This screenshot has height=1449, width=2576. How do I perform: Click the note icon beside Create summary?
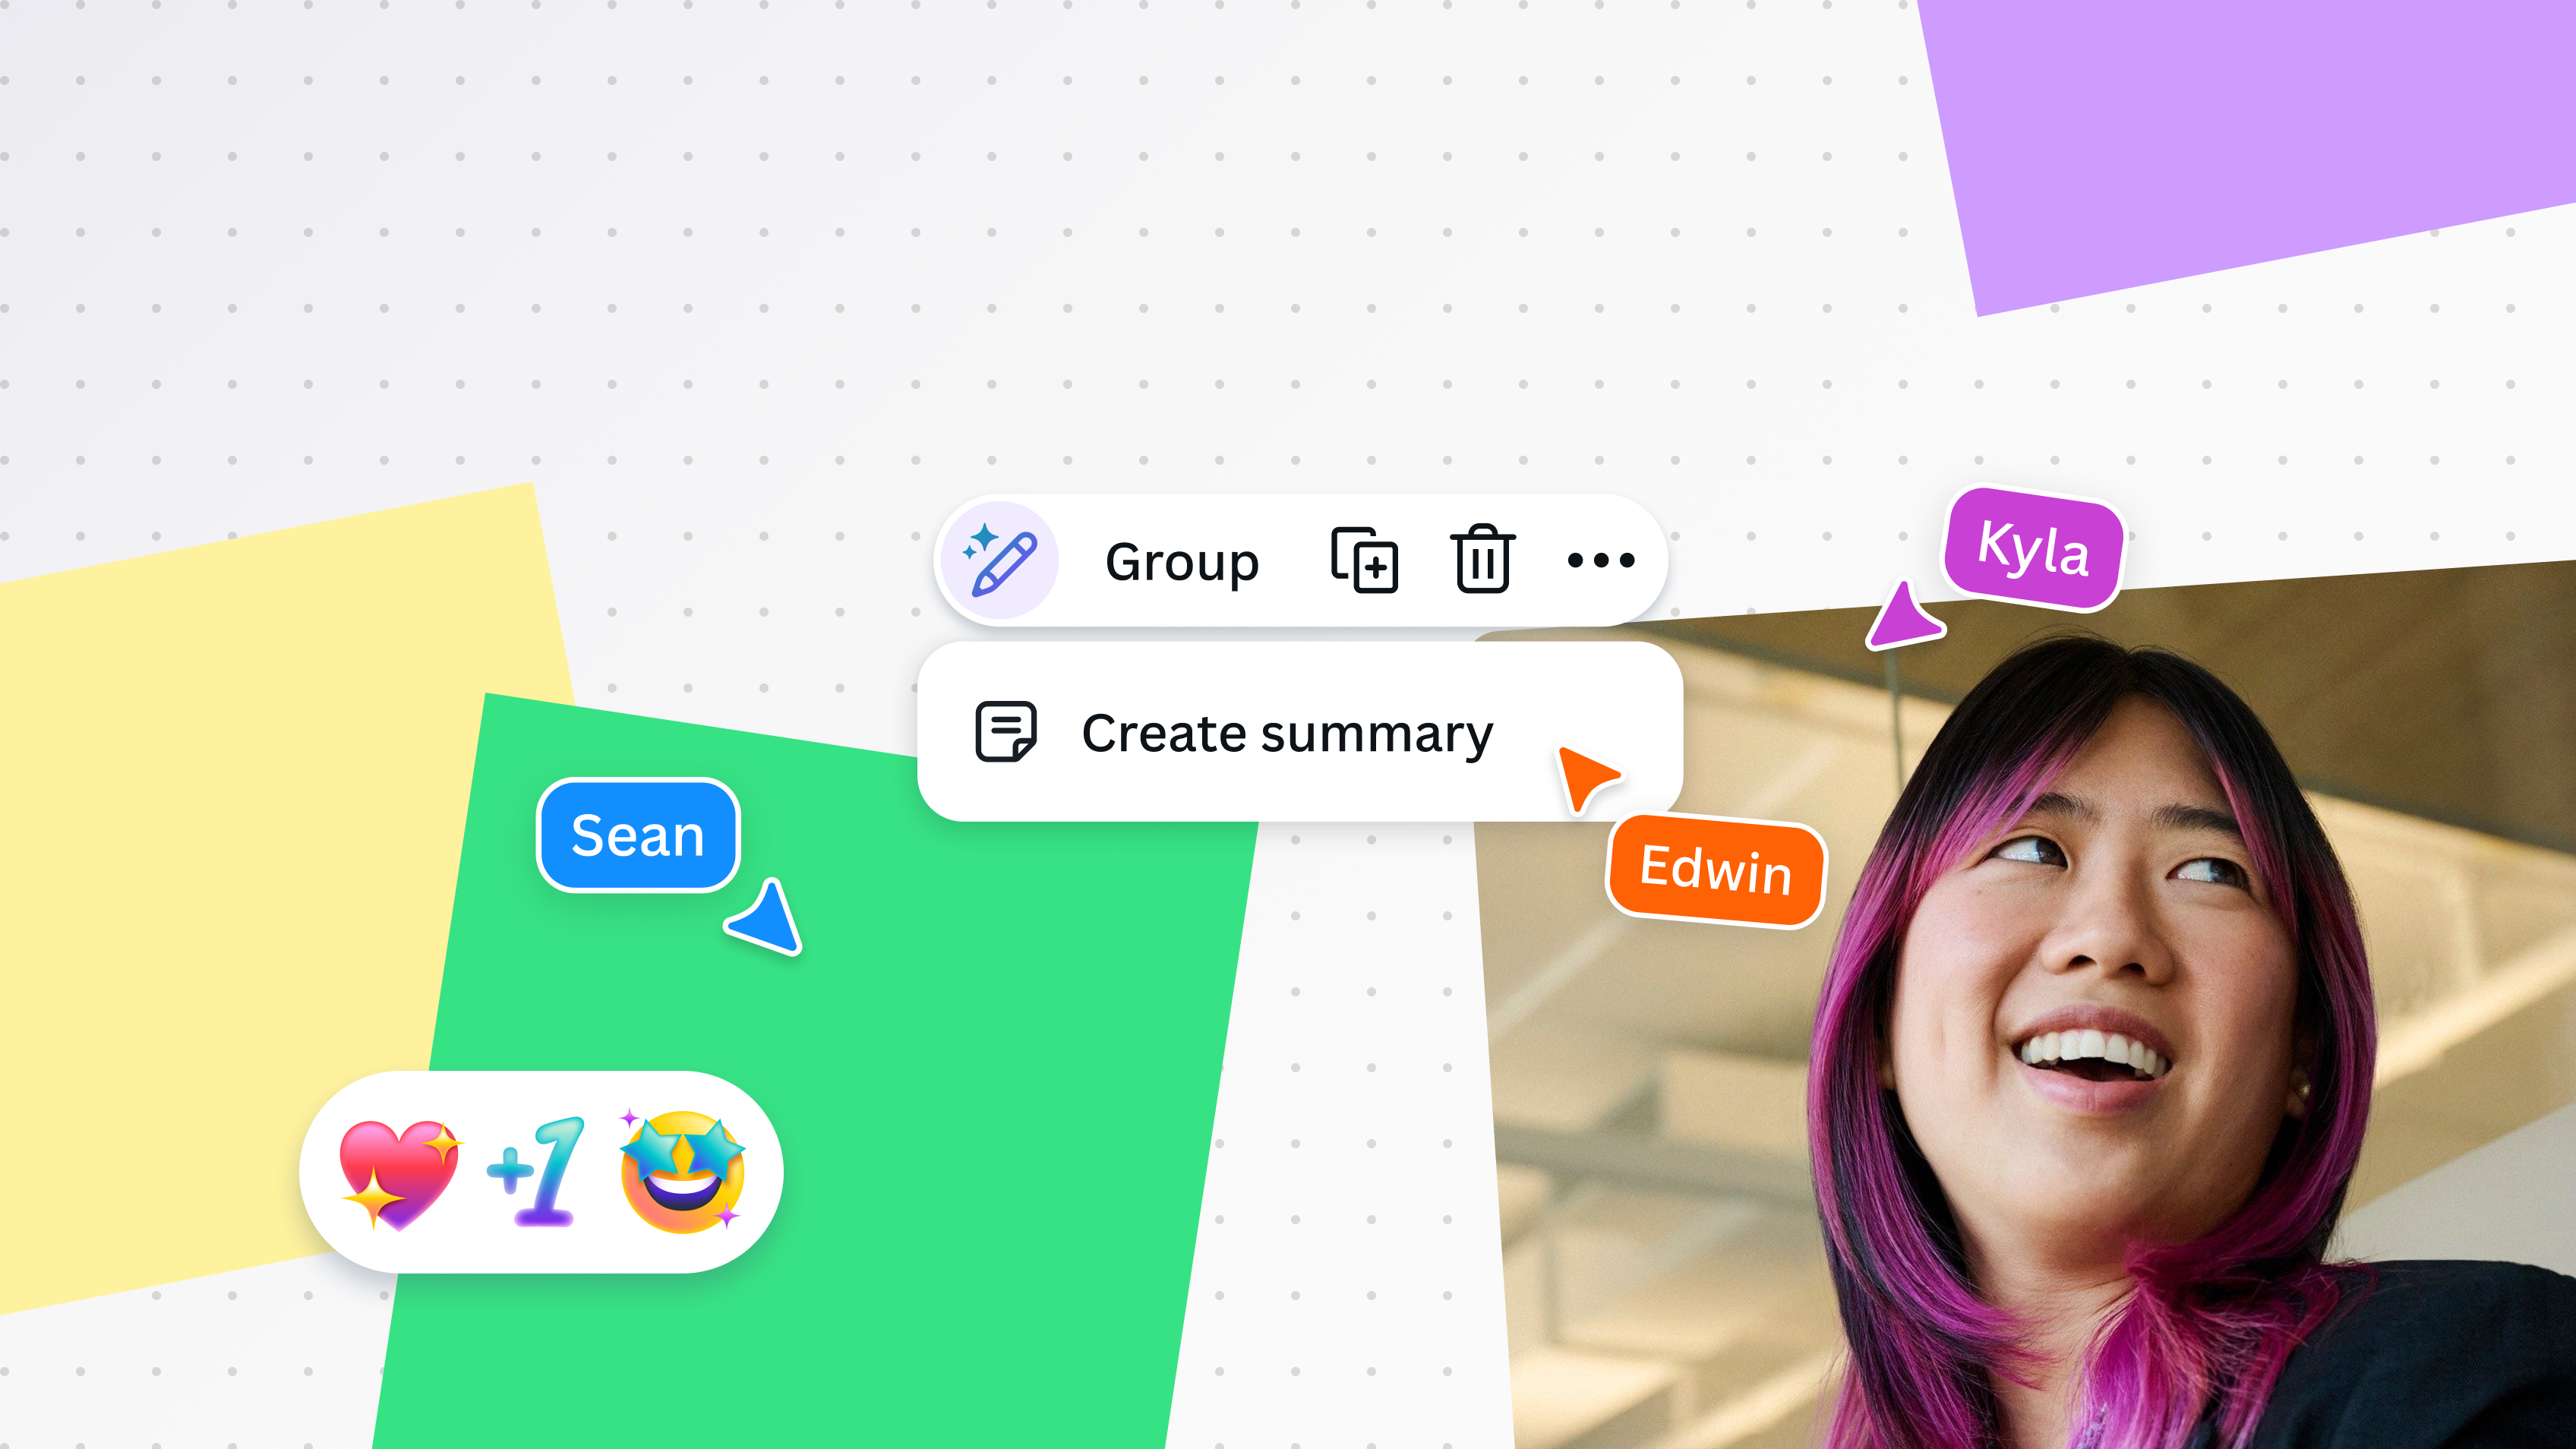pos(1006,732)
